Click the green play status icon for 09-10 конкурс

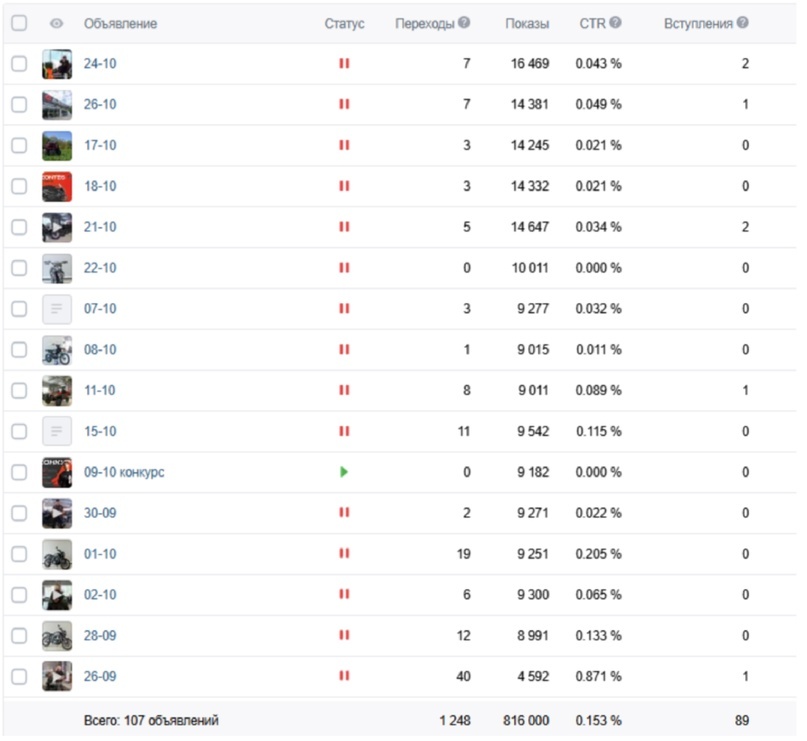[344, 472]
